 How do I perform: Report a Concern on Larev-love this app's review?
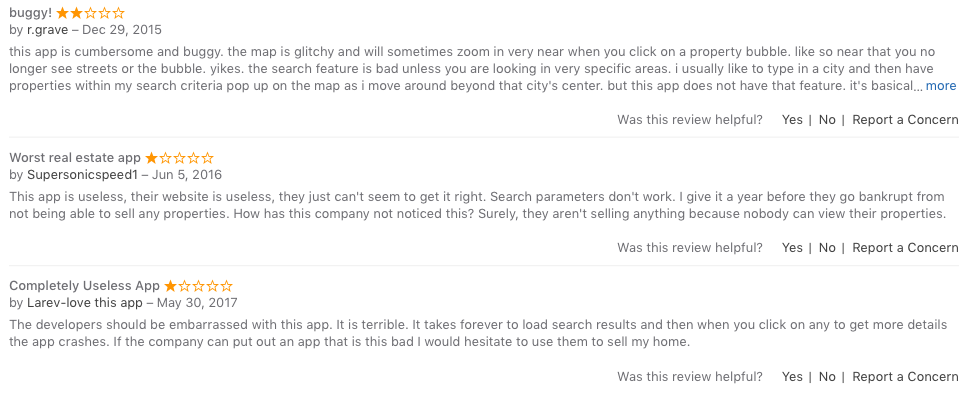click(x=905, y=377)
